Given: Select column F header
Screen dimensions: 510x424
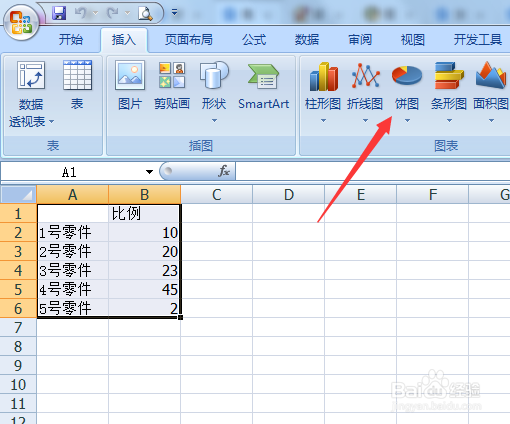Looking at the screenshot, I should click(433, 194).
